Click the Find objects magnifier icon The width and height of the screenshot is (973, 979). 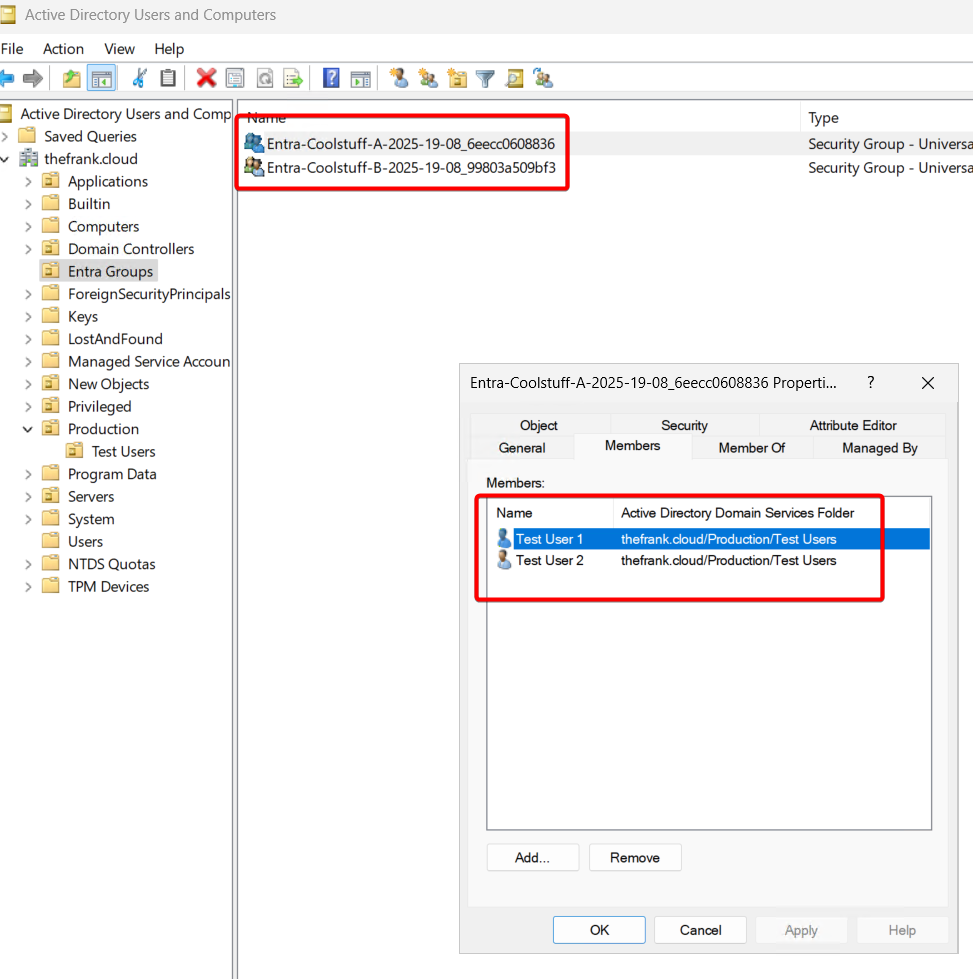514,78
